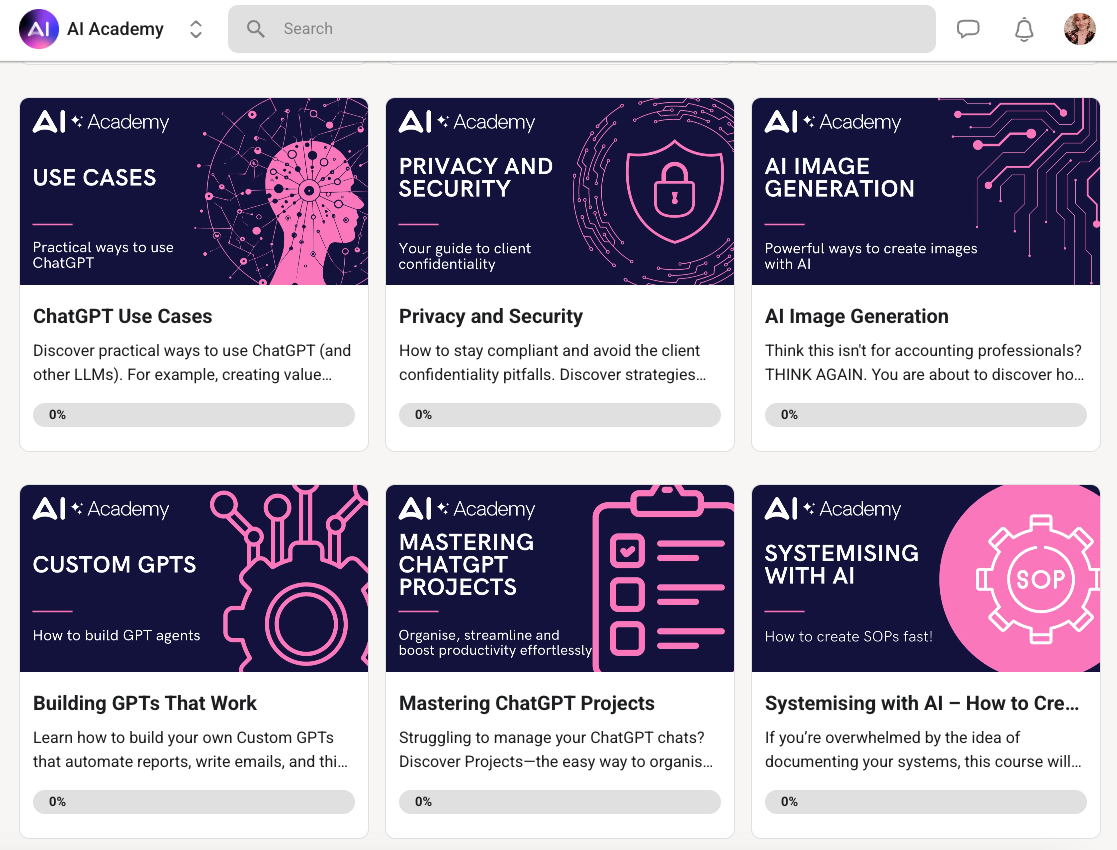
Task: Open the chat messages icon
Action: [967, 29]
